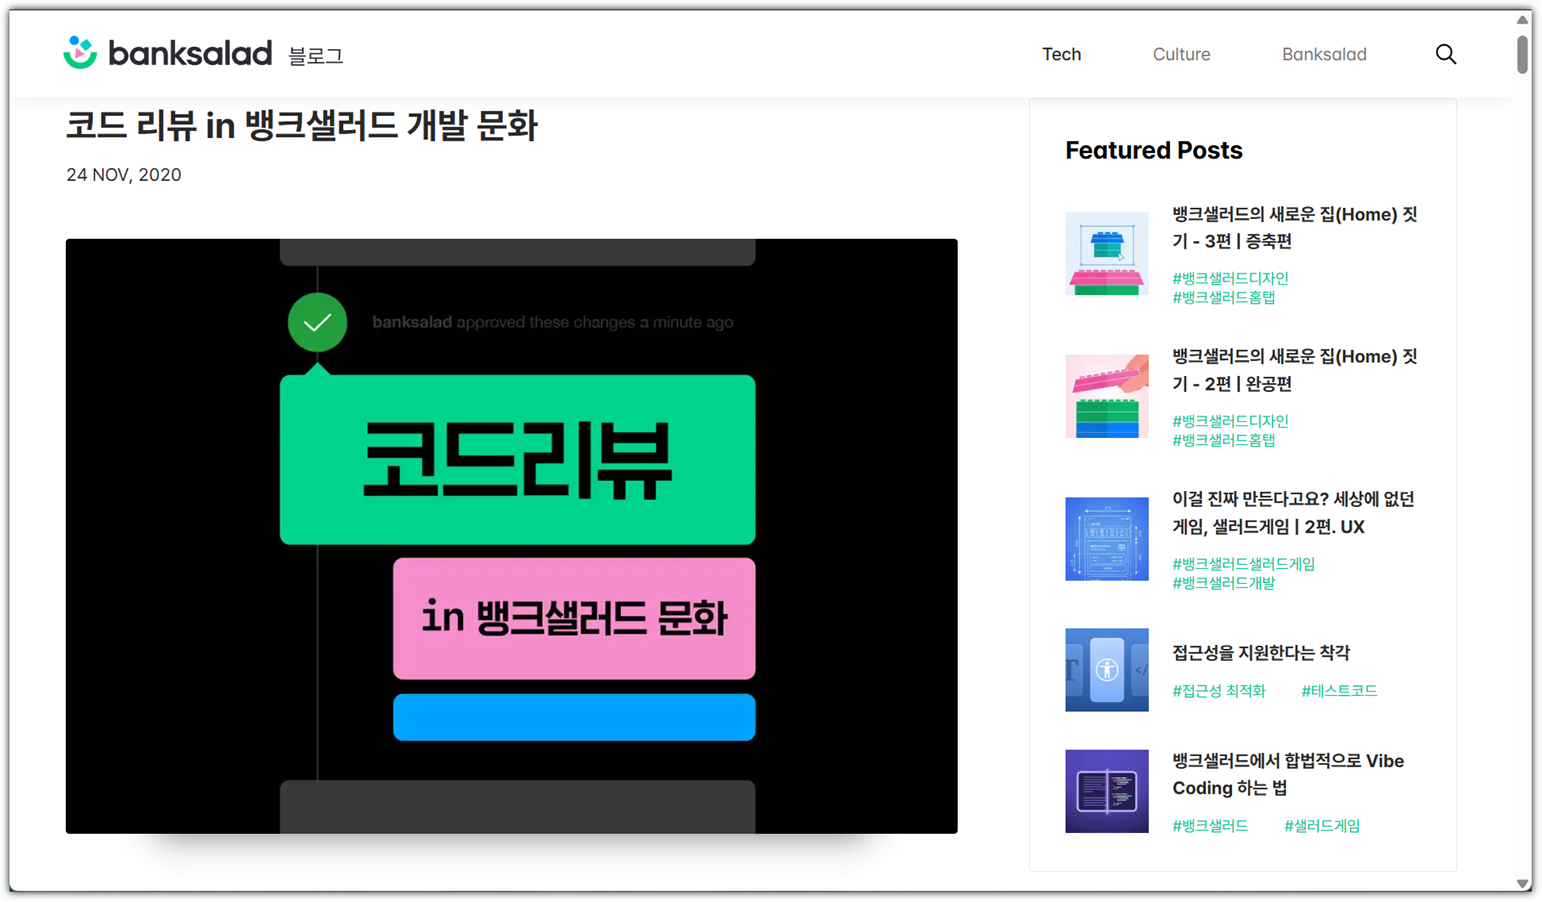
Task: Open thumbnail for 접근성을 지원한다는 착각
Action: [1107, 670]
